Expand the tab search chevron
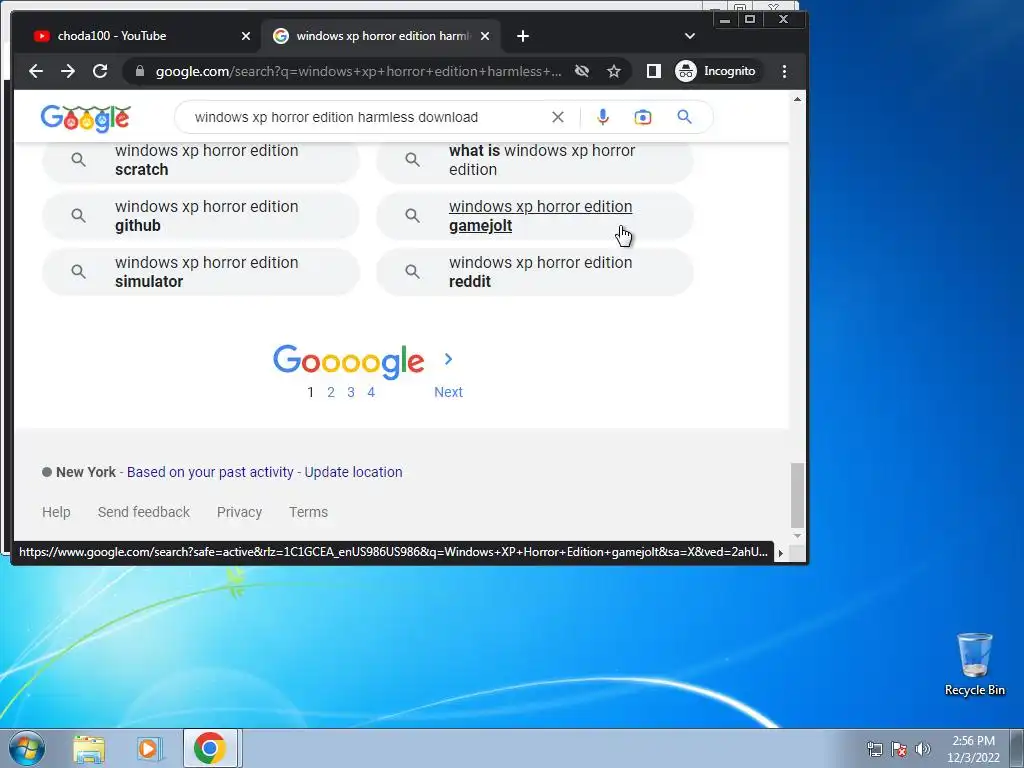Screen dimensions: 1024x768 pyautogui.click(x=690, y=36)
